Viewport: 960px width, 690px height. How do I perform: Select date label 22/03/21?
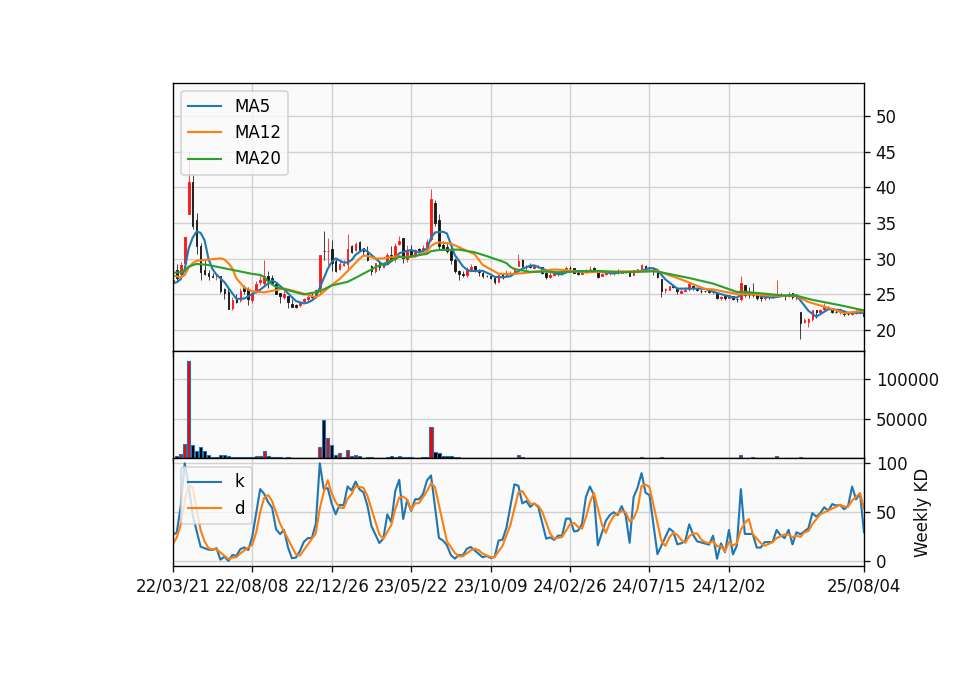(x=173, y=586)
